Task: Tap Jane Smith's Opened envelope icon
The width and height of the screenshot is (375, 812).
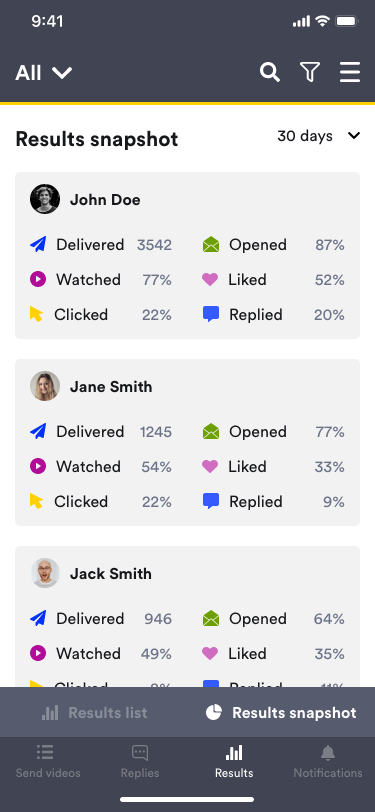Action: 211,431
